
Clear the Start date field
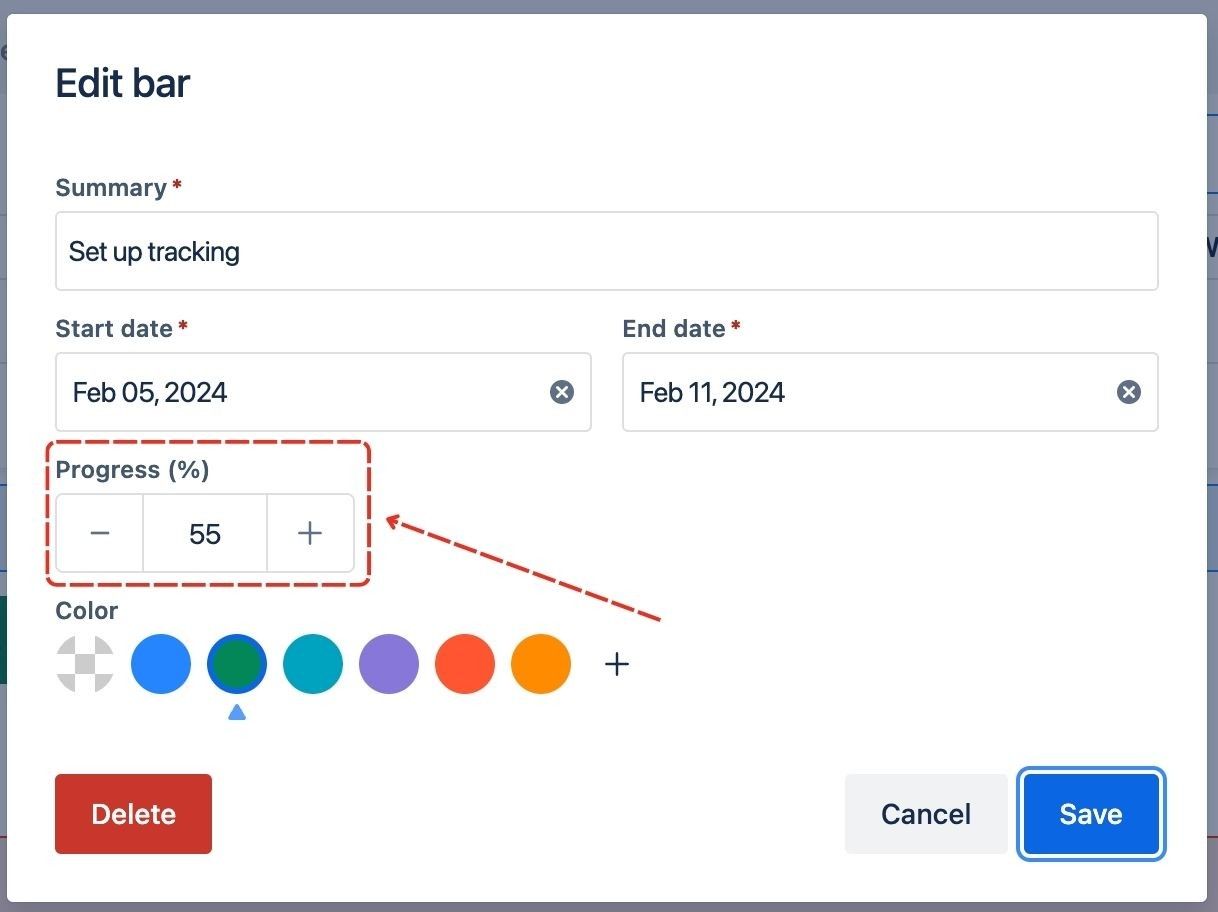tap(562, 392)
